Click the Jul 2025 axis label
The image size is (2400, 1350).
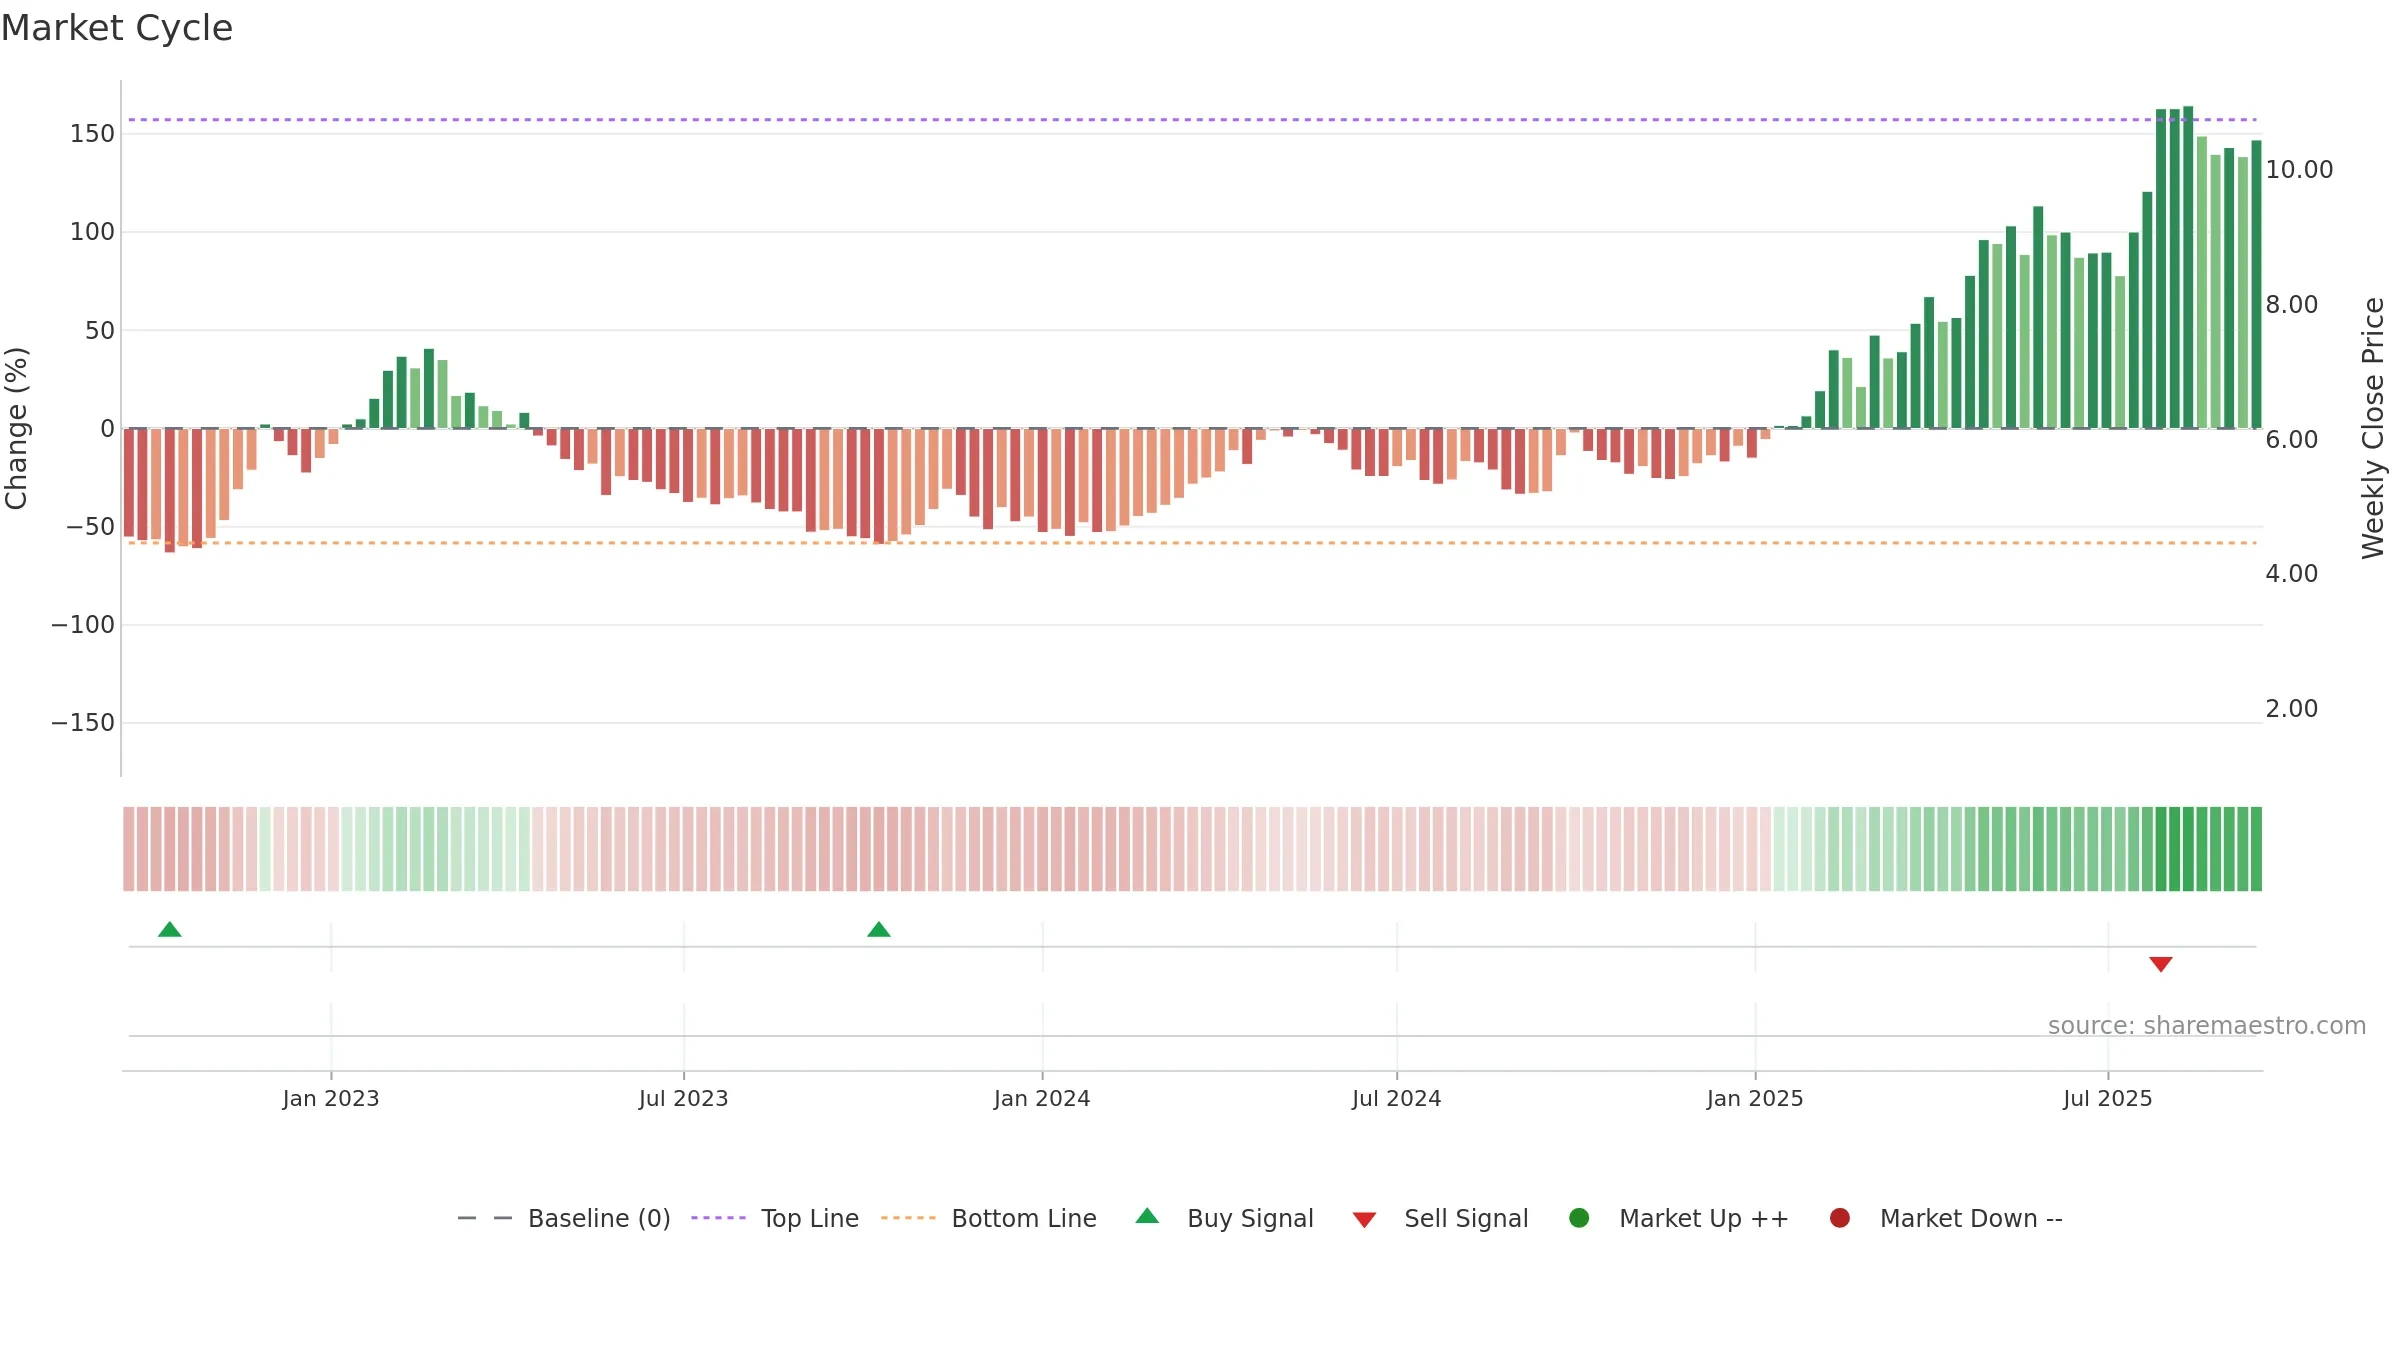tap(2108, 1099)
